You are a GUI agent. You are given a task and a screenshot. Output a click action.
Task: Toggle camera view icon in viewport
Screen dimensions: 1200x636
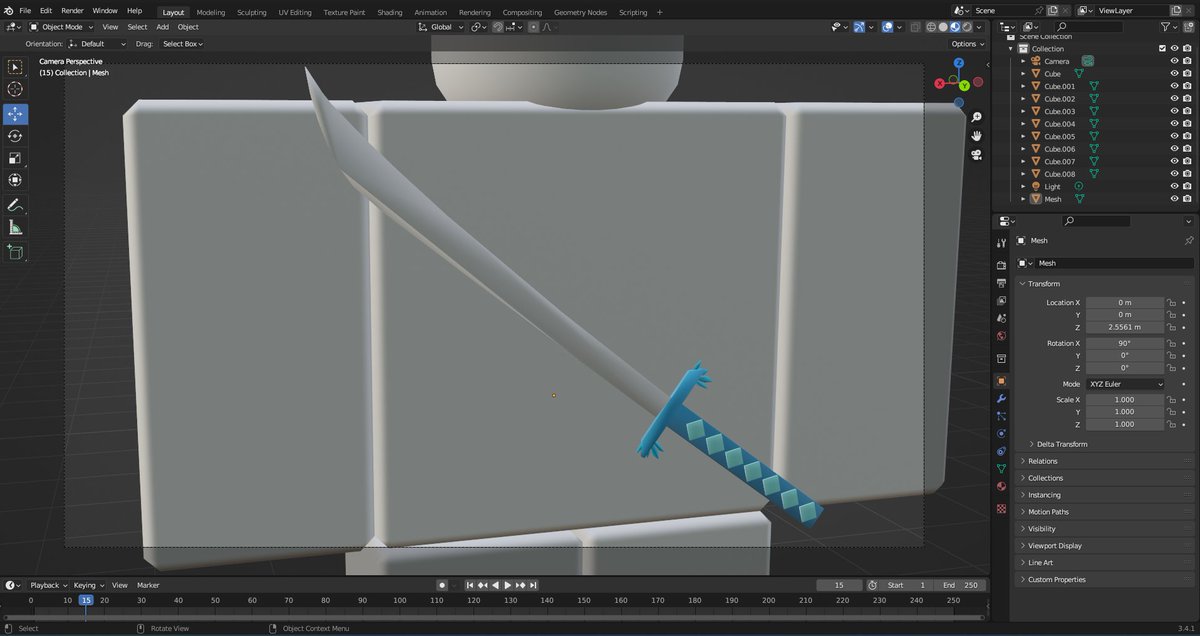pyautogui.click(x=976, y=155)
